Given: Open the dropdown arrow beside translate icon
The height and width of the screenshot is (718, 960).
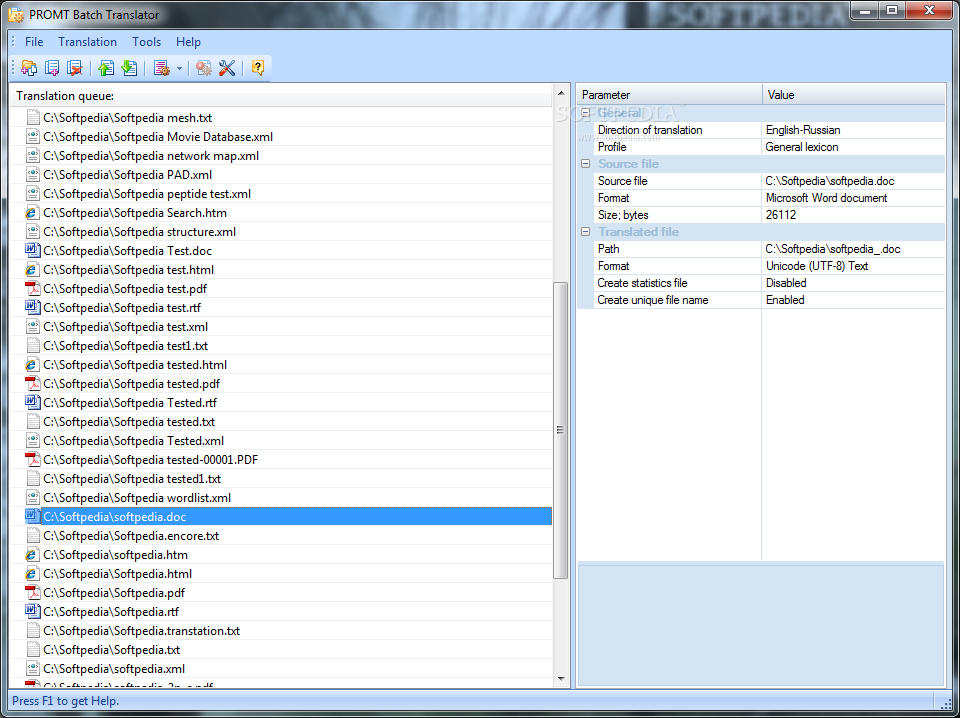Looking at the screenshot, I should (179, 69).
